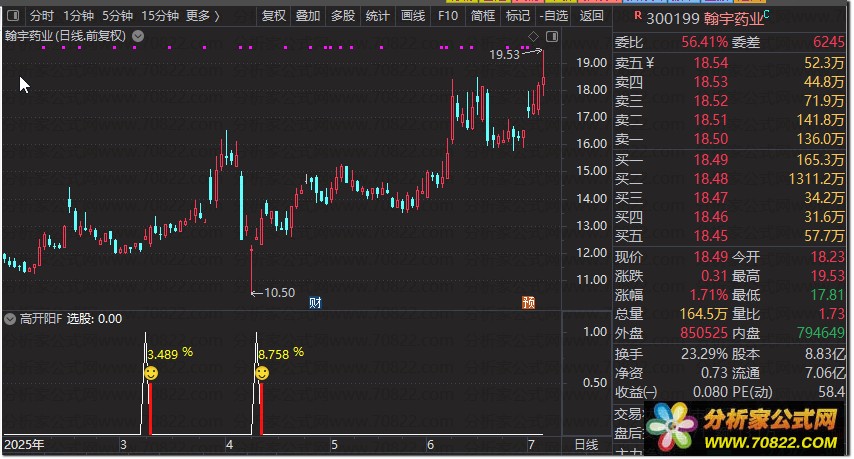Click the first smiley signal icon
This screenshot has height=459, width=854.
click(x=151, y=373)
